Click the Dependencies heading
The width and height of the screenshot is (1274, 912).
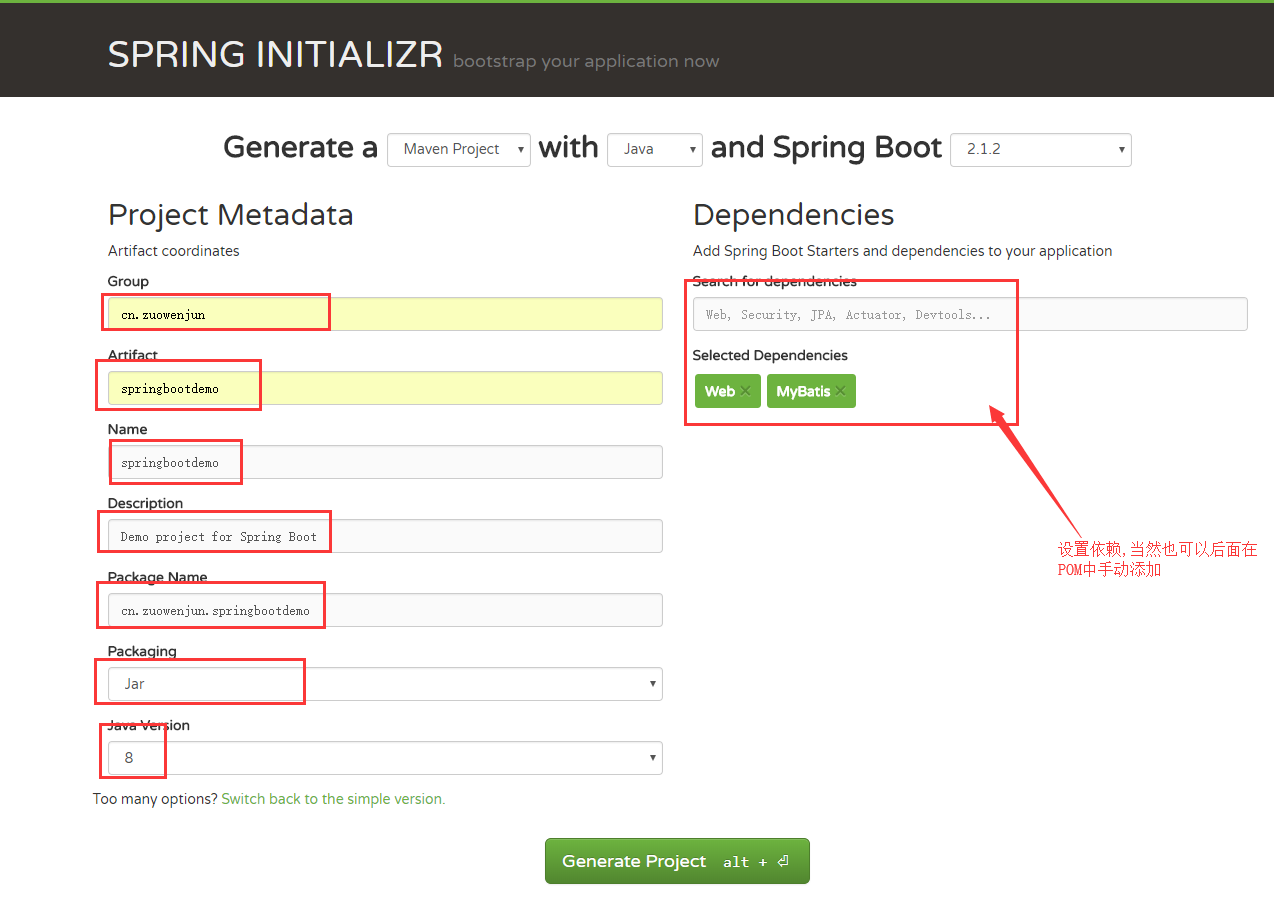click(794, 215)
